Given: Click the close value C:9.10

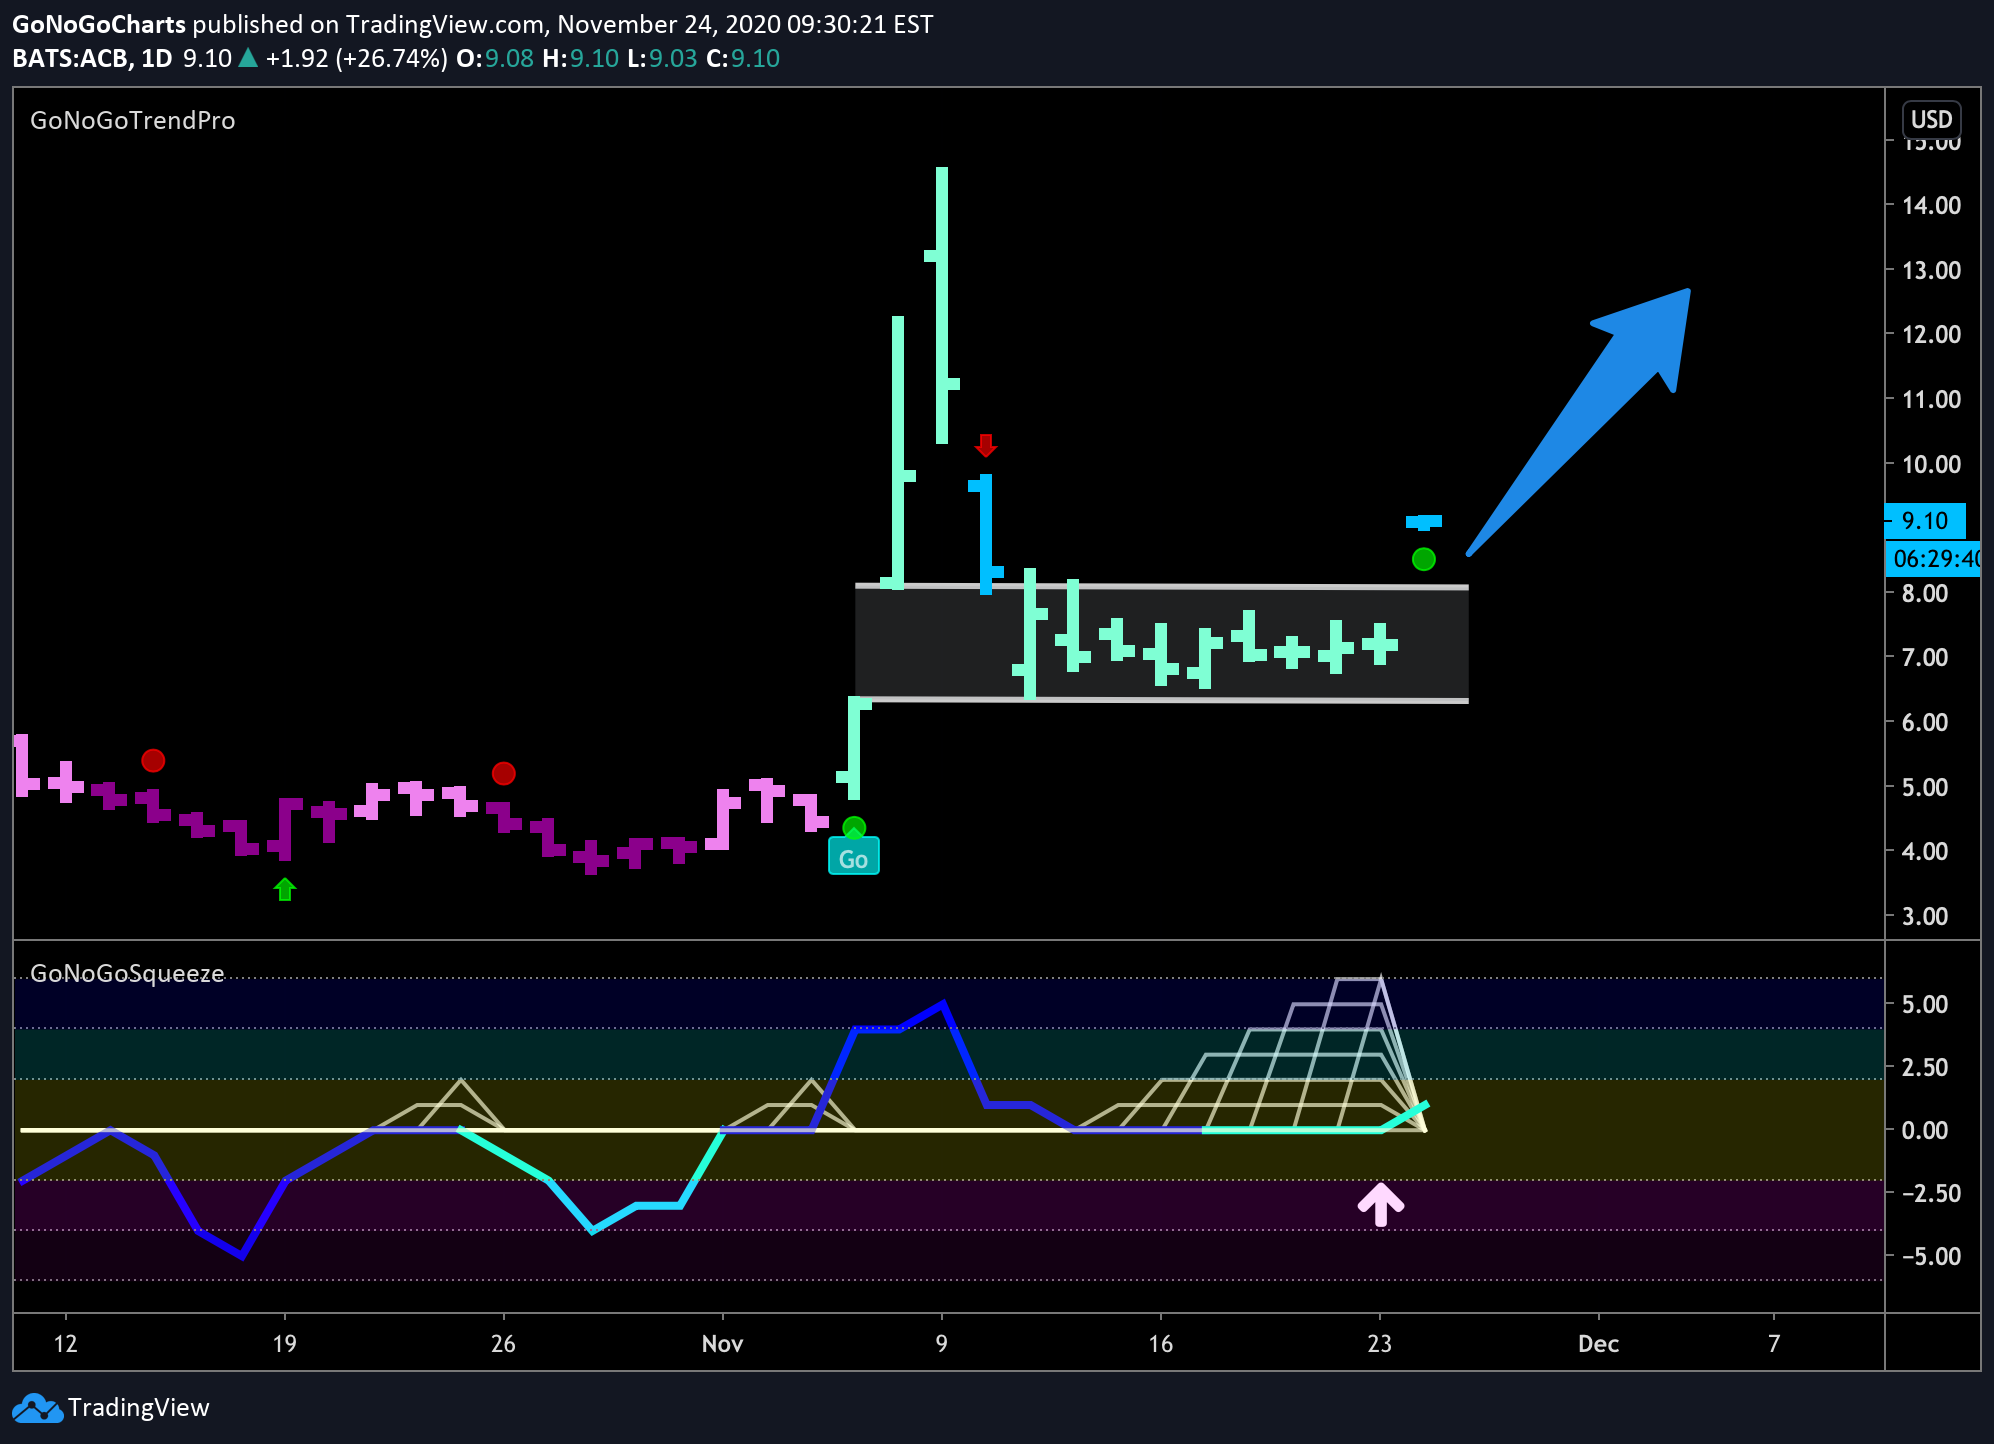Looking at the screenshot, I should tap(743, 59).
